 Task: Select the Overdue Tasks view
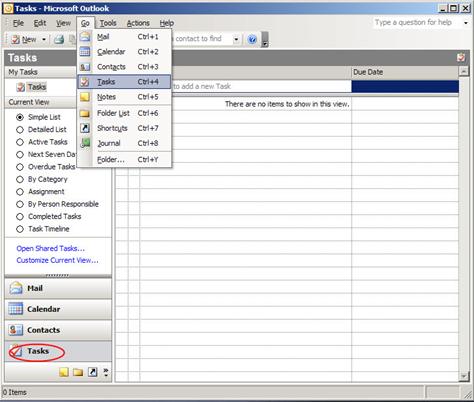click(20, 167)
